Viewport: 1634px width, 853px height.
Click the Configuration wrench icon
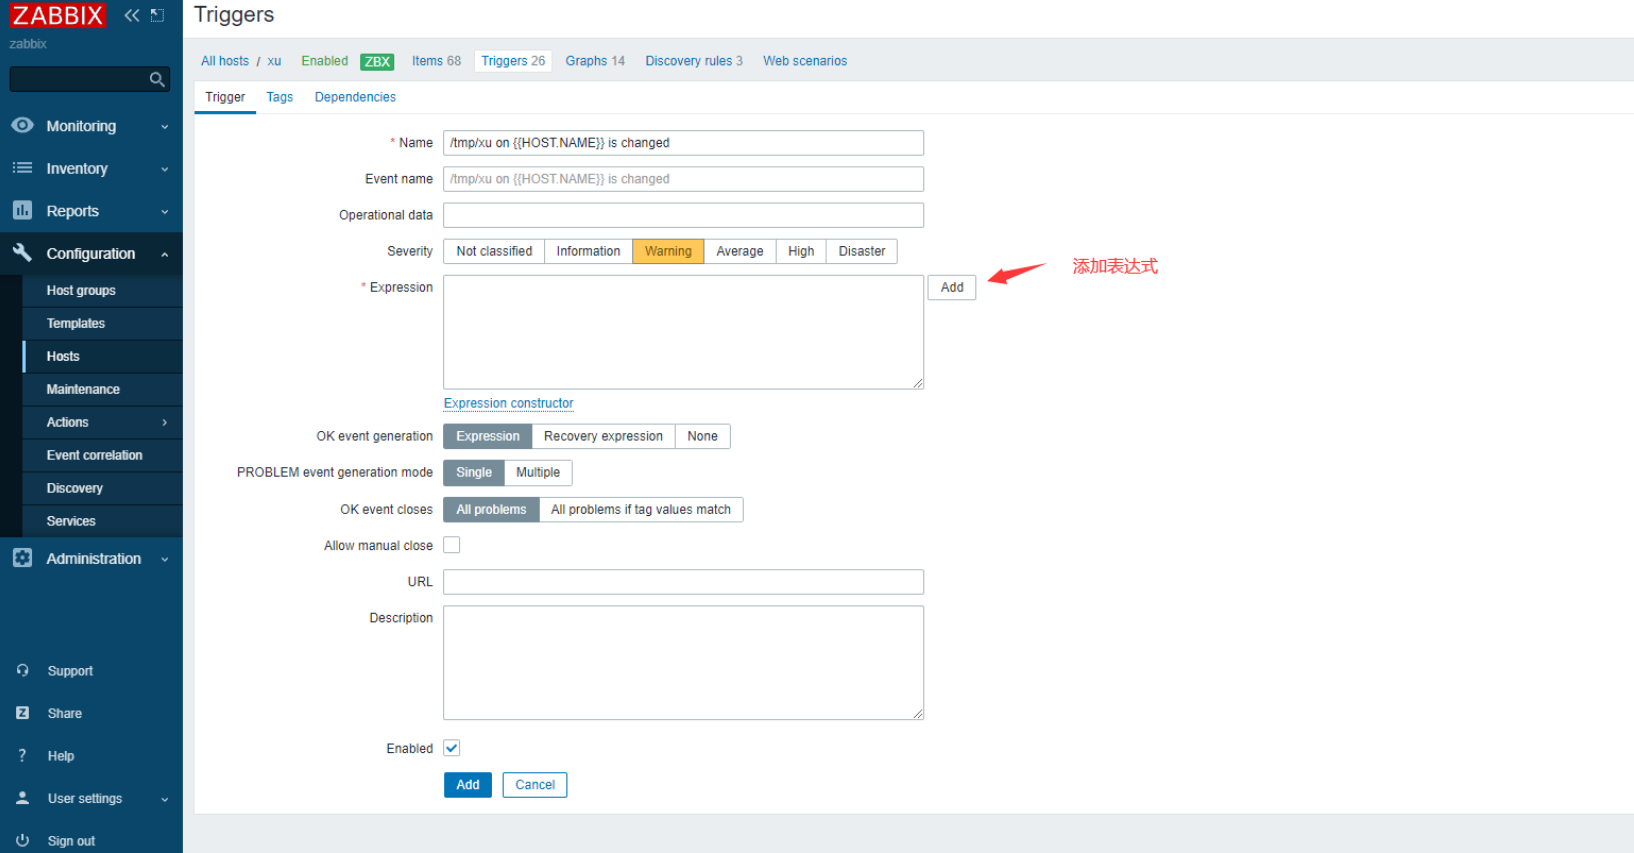coord(22,252)
